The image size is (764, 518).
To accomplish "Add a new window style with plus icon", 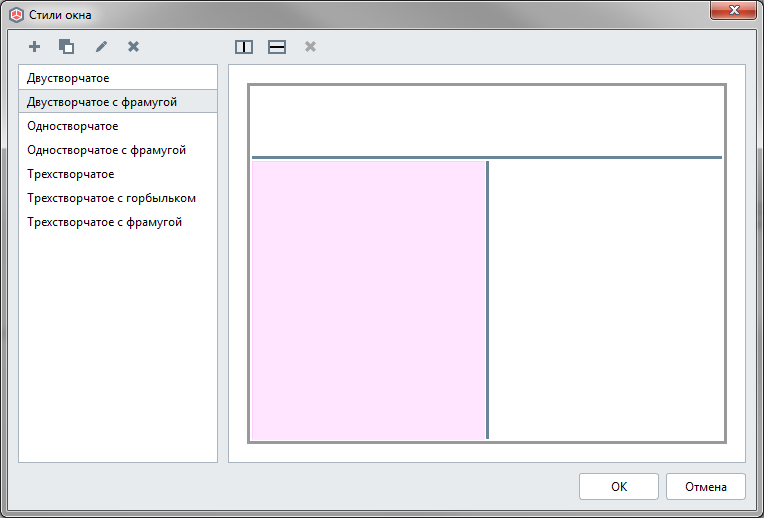I will tap(34, 47).
